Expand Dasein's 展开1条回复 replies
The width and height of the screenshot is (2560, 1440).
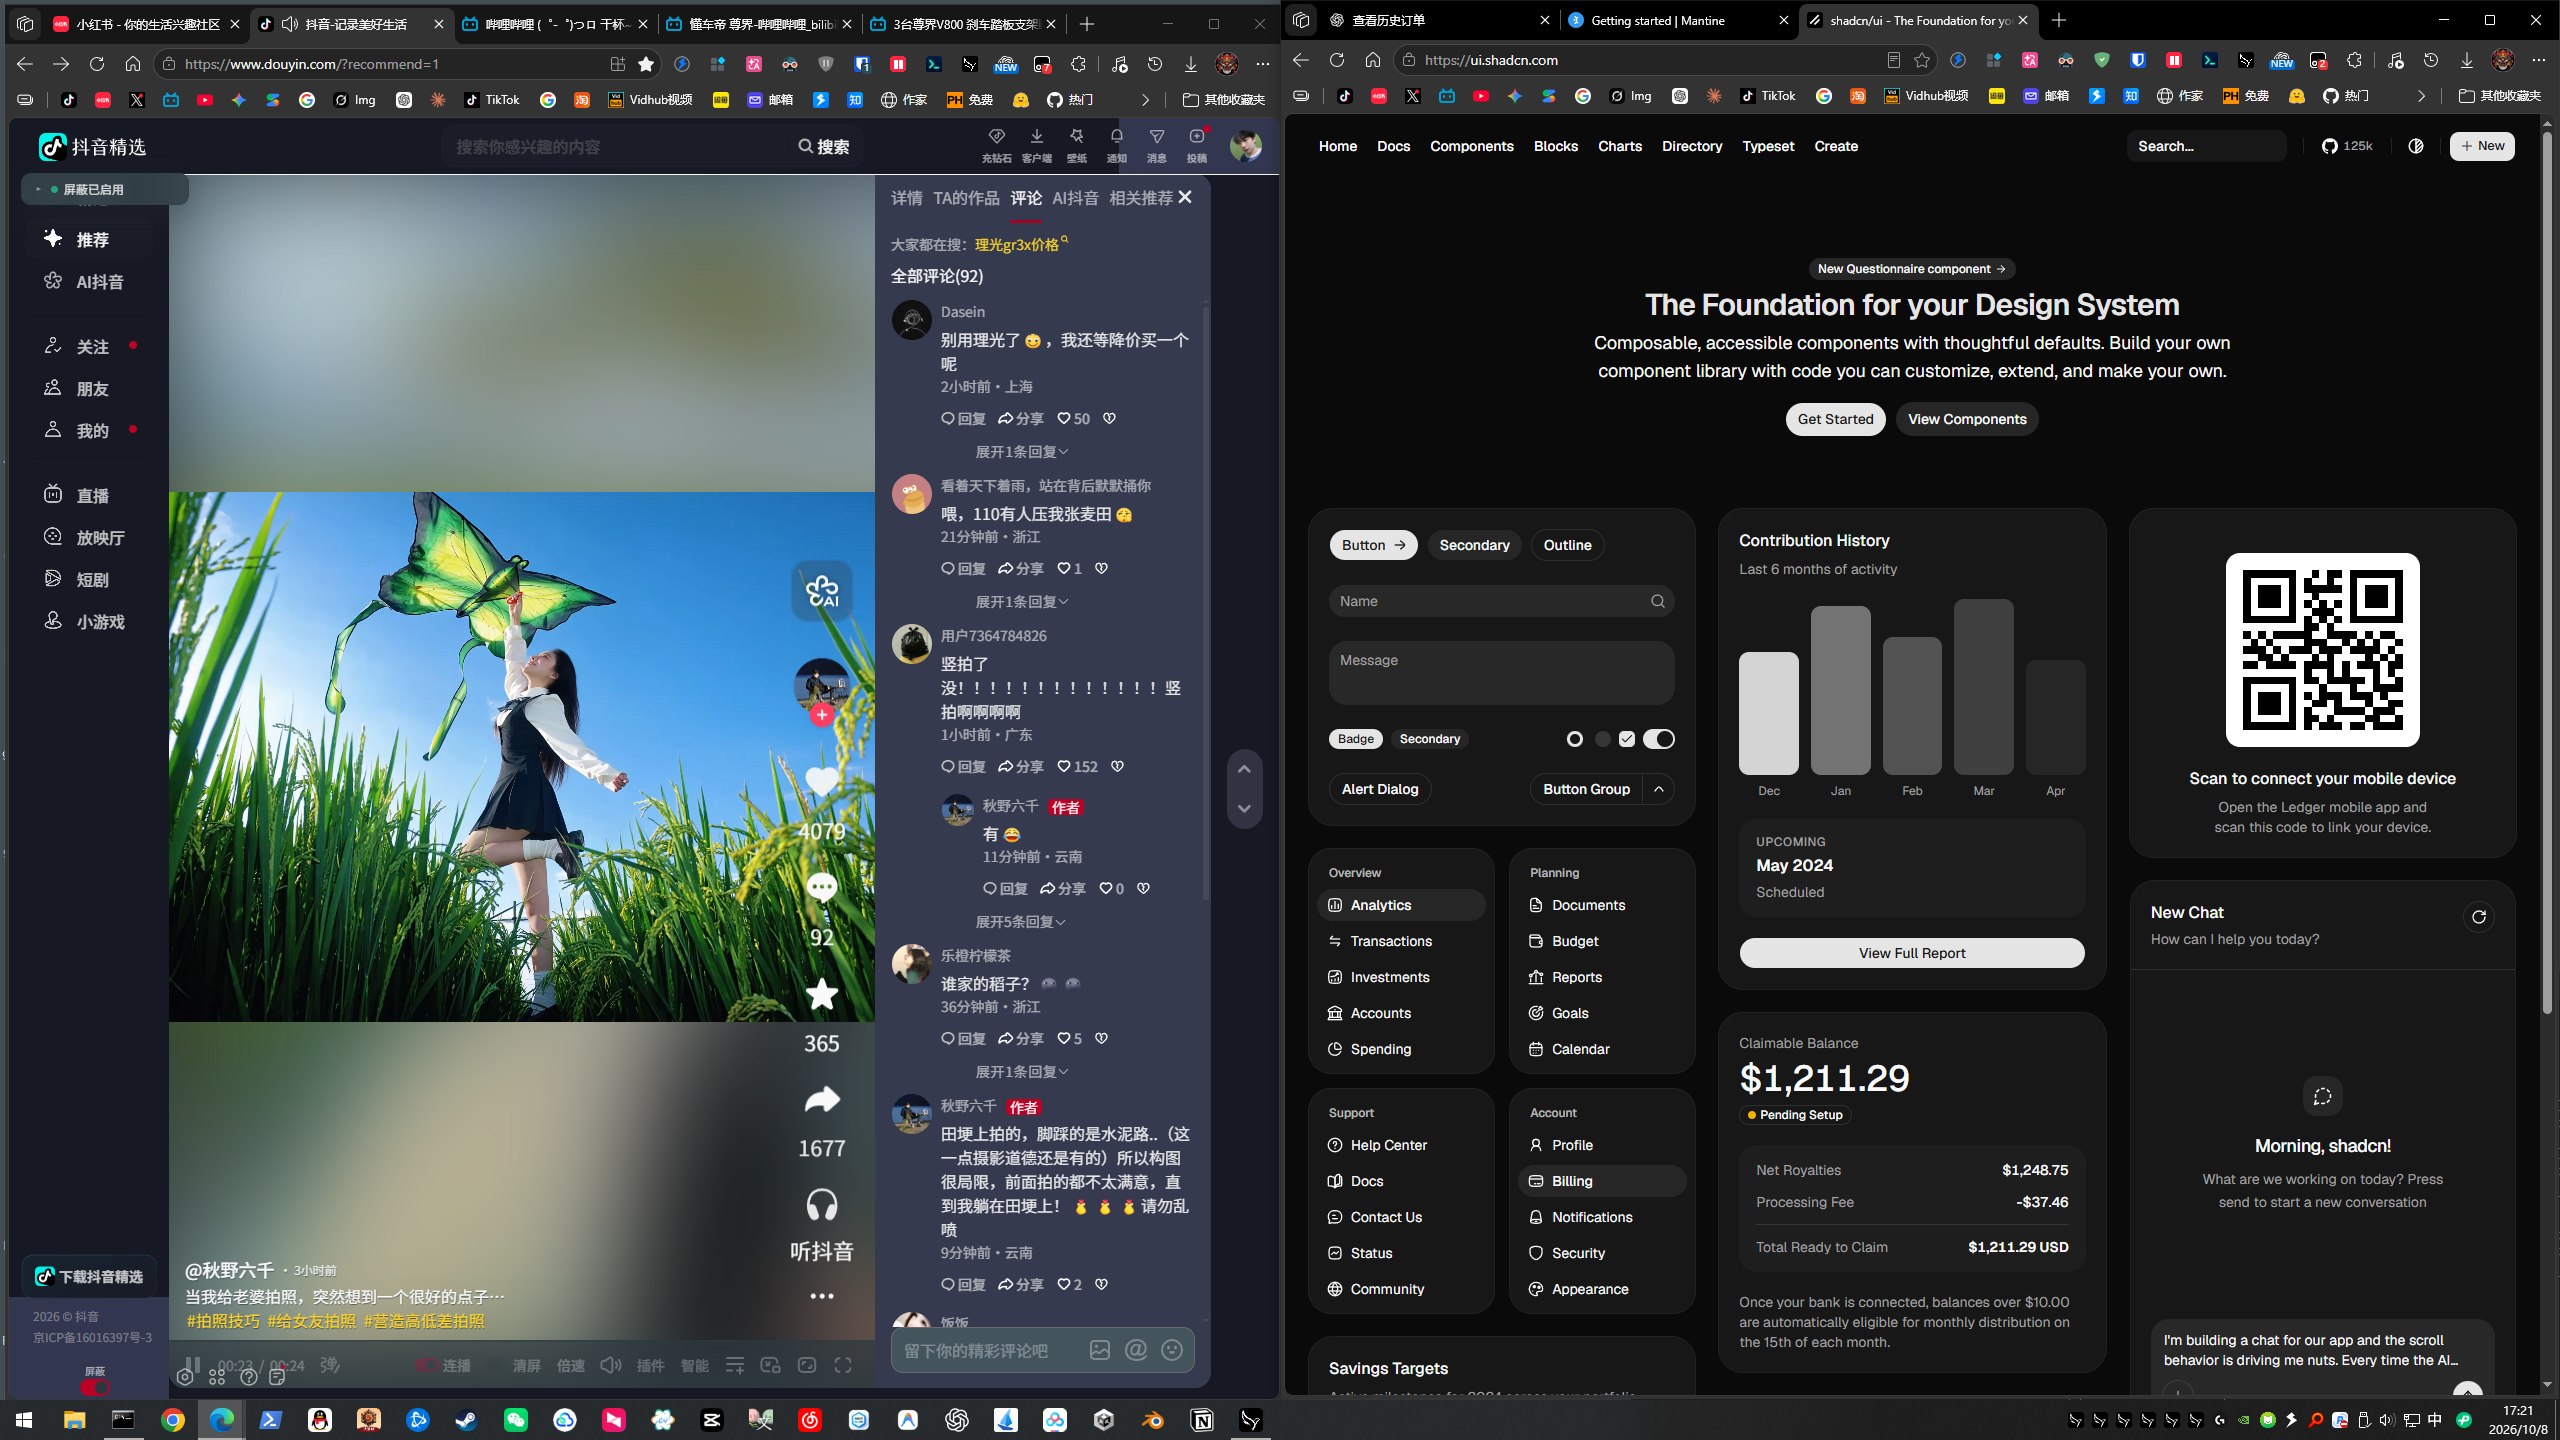pos(1022,452)
